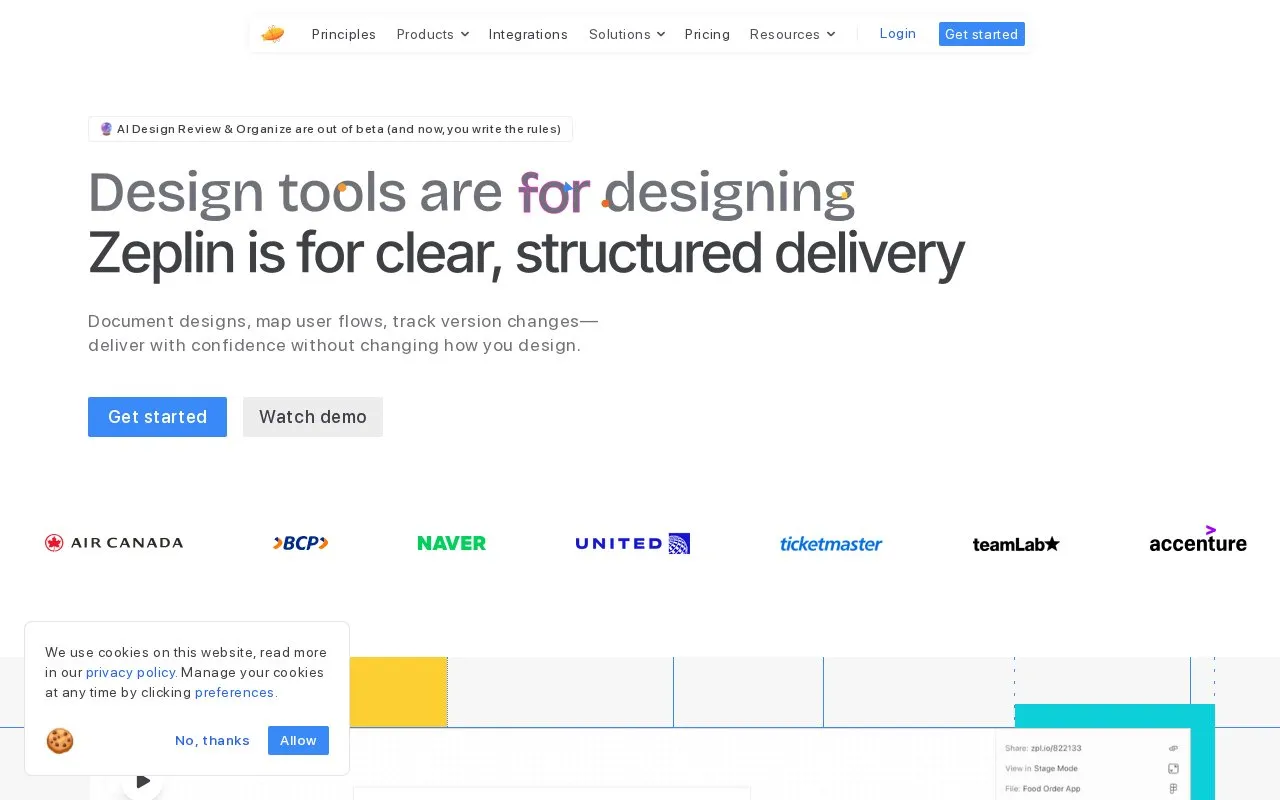Click the Login link

point(898,33)
